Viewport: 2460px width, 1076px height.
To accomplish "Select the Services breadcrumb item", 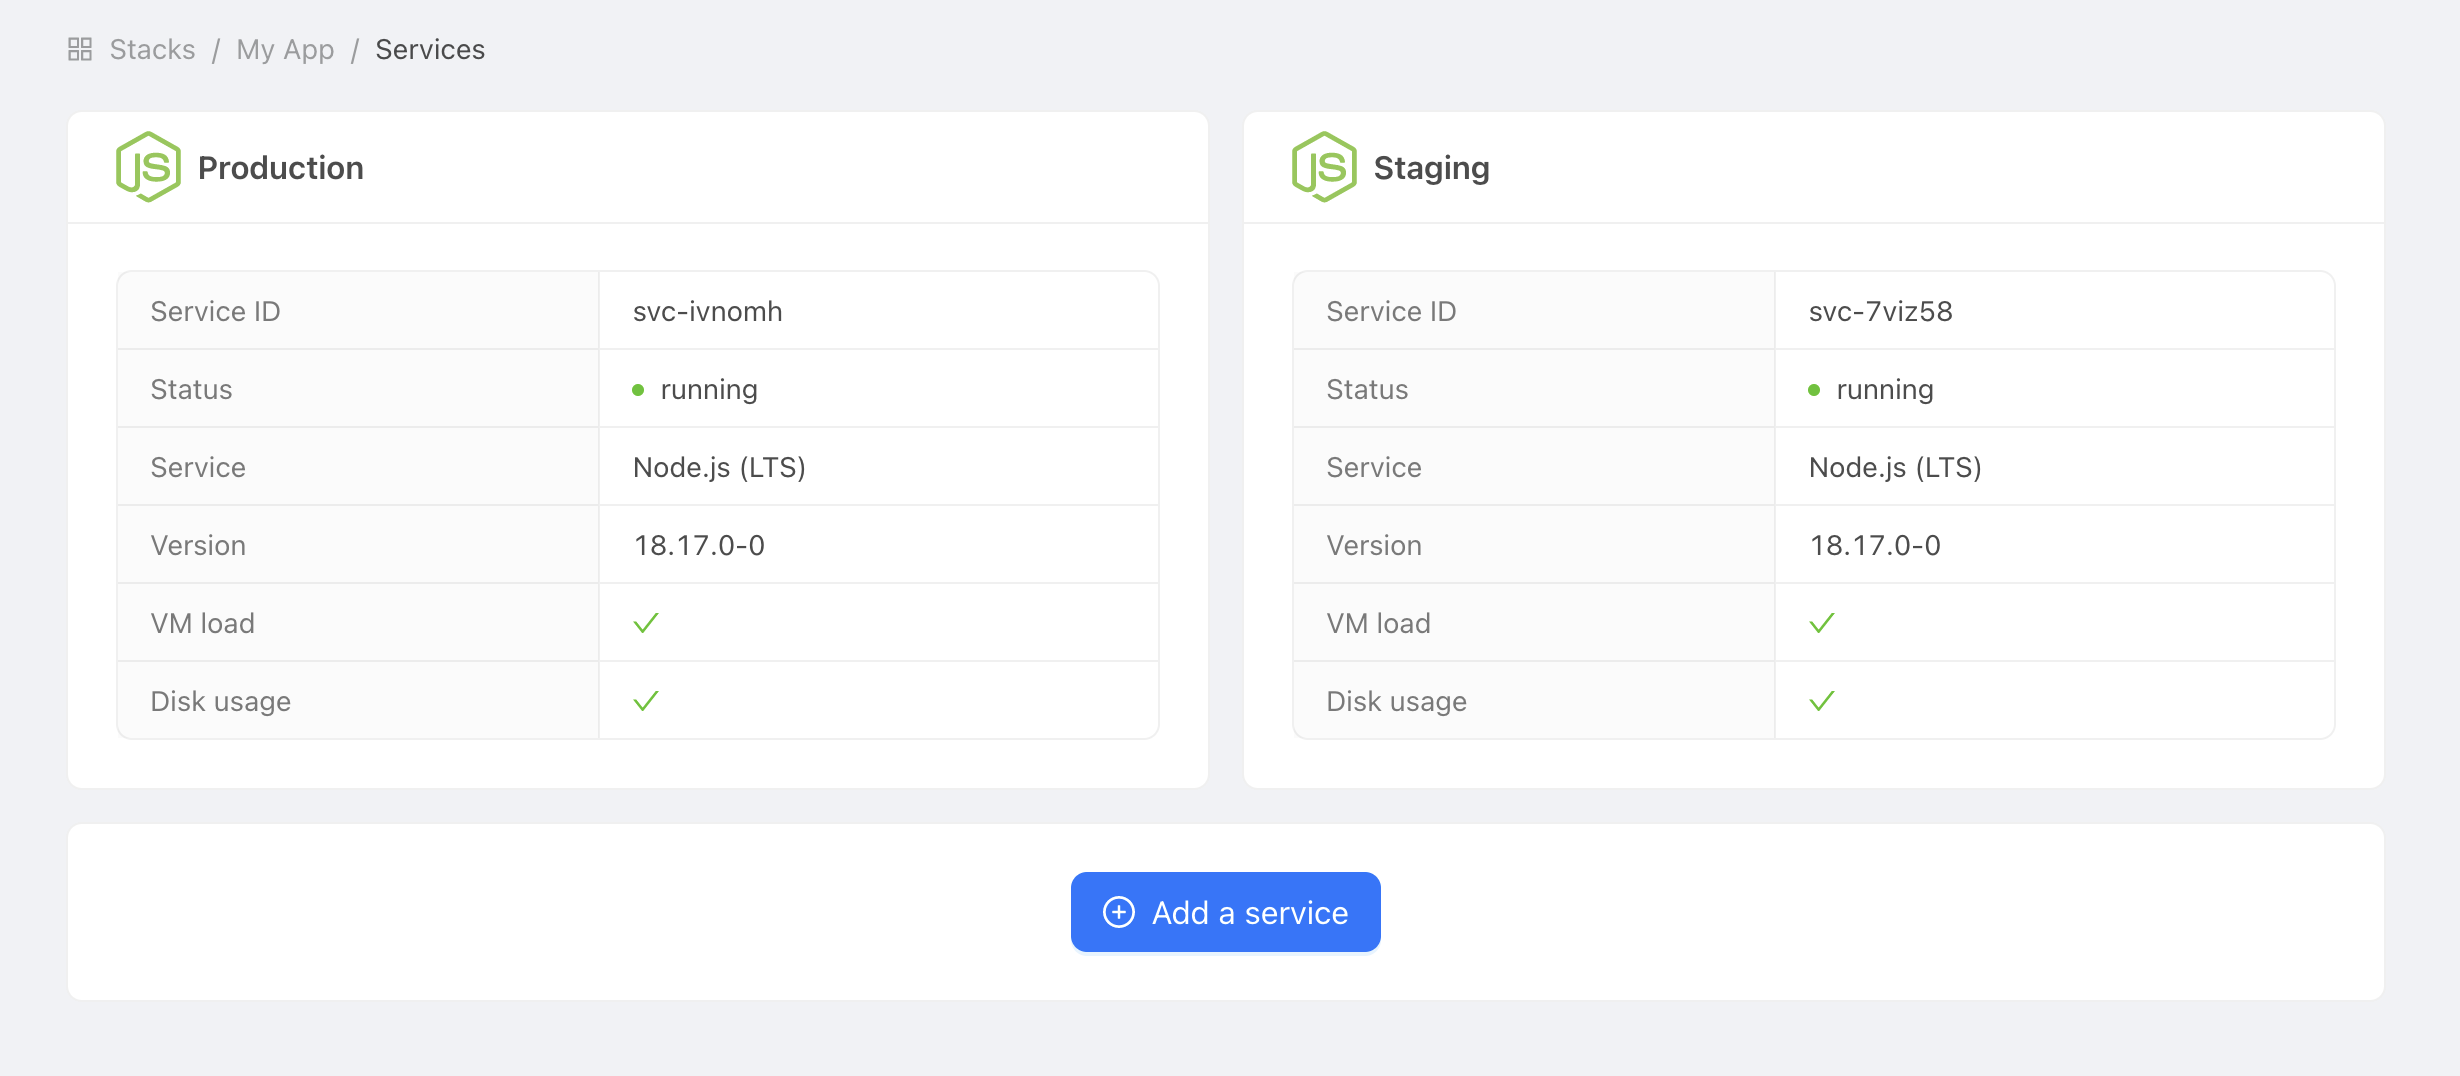I will (430, 49).
